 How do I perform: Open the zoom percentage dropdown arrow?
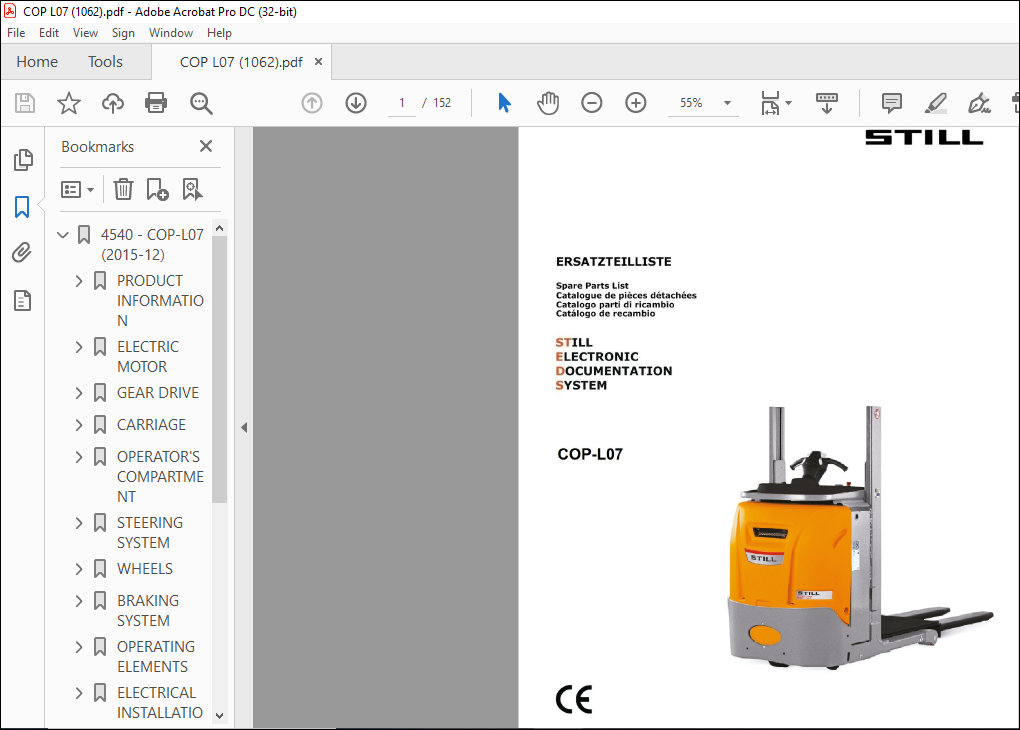727,103
